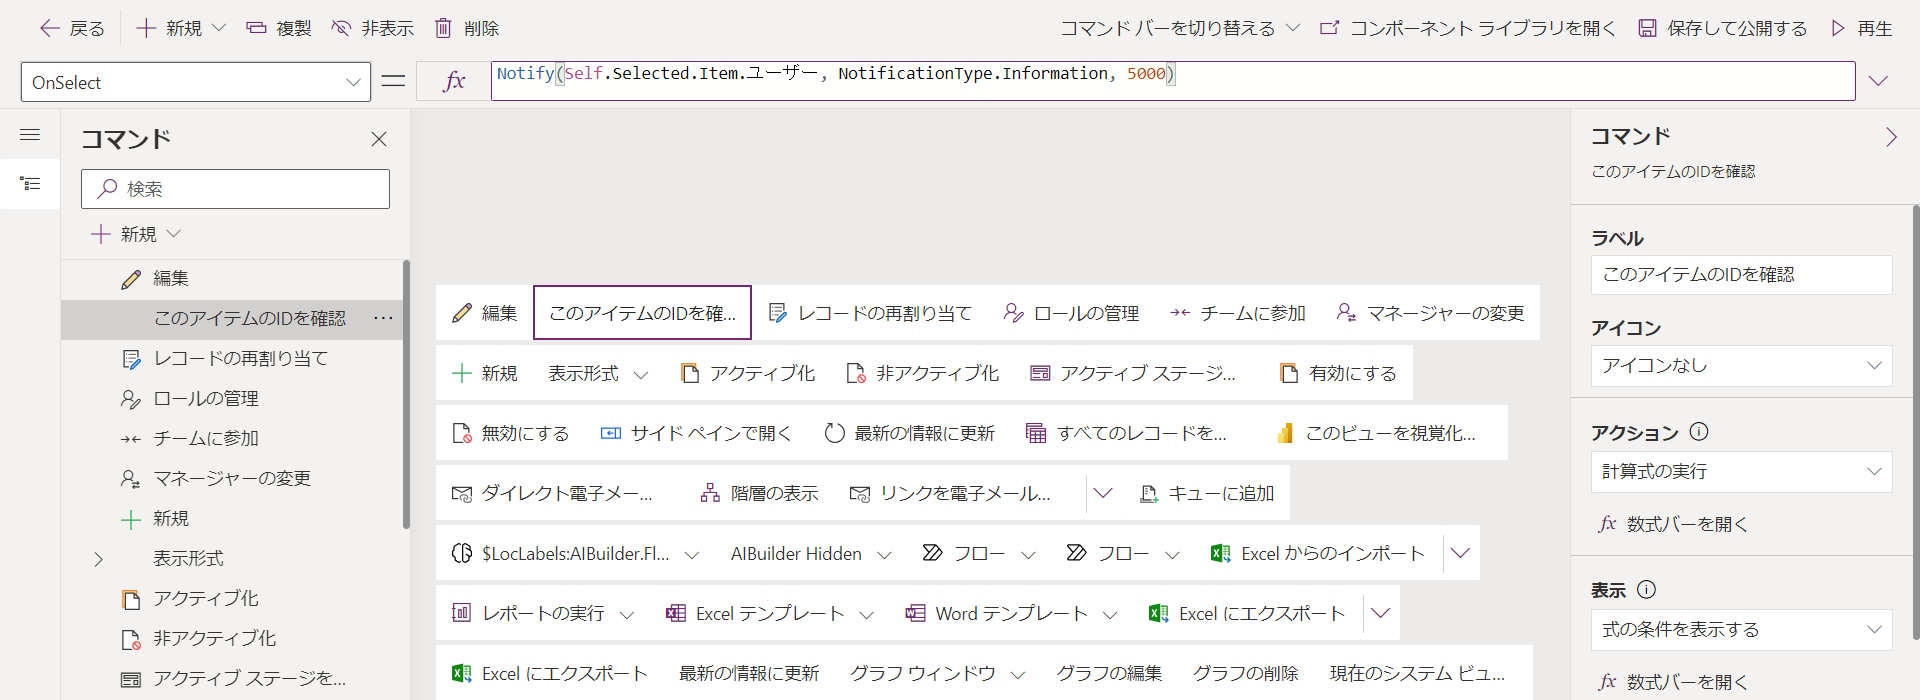Open the Excel テンプレート dropdown
Screen dimensions: 1920x700
pos(867,614)
